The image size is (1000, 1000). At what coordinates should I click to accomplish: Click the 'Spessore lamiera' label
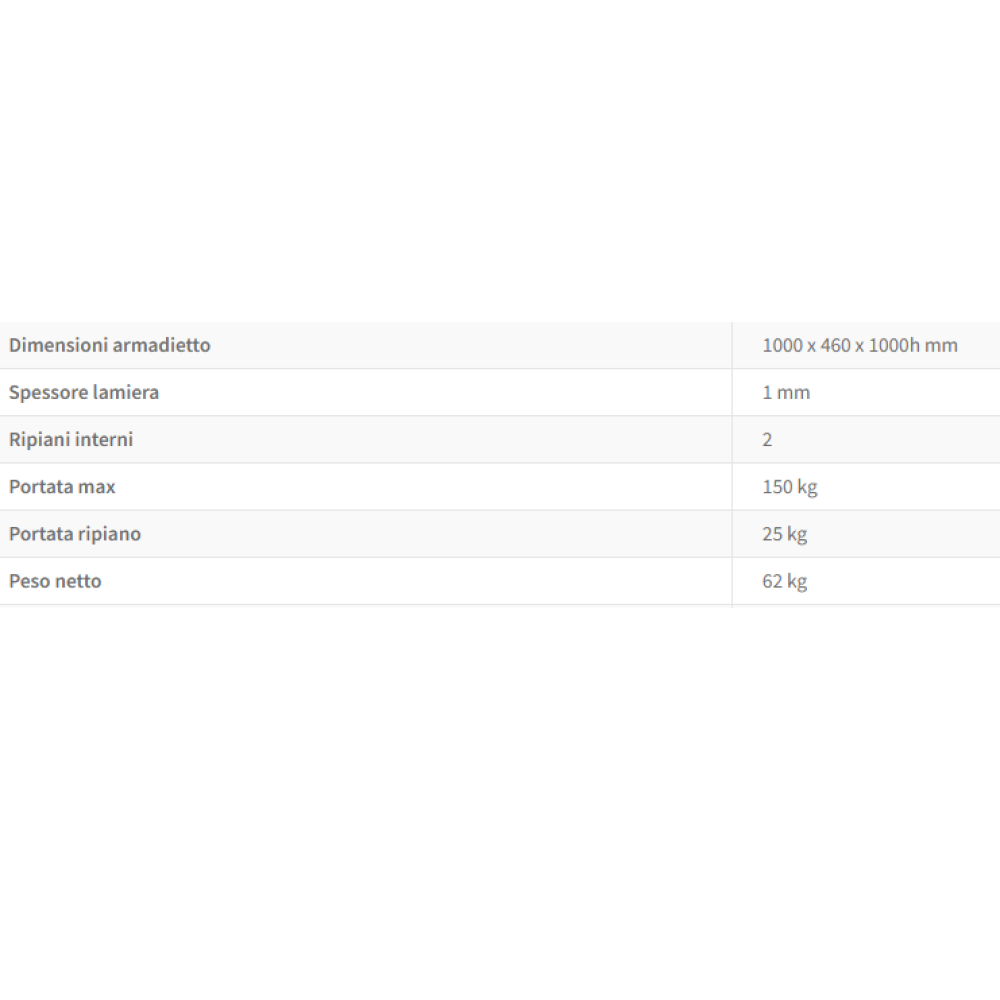[x=84, y=392]
